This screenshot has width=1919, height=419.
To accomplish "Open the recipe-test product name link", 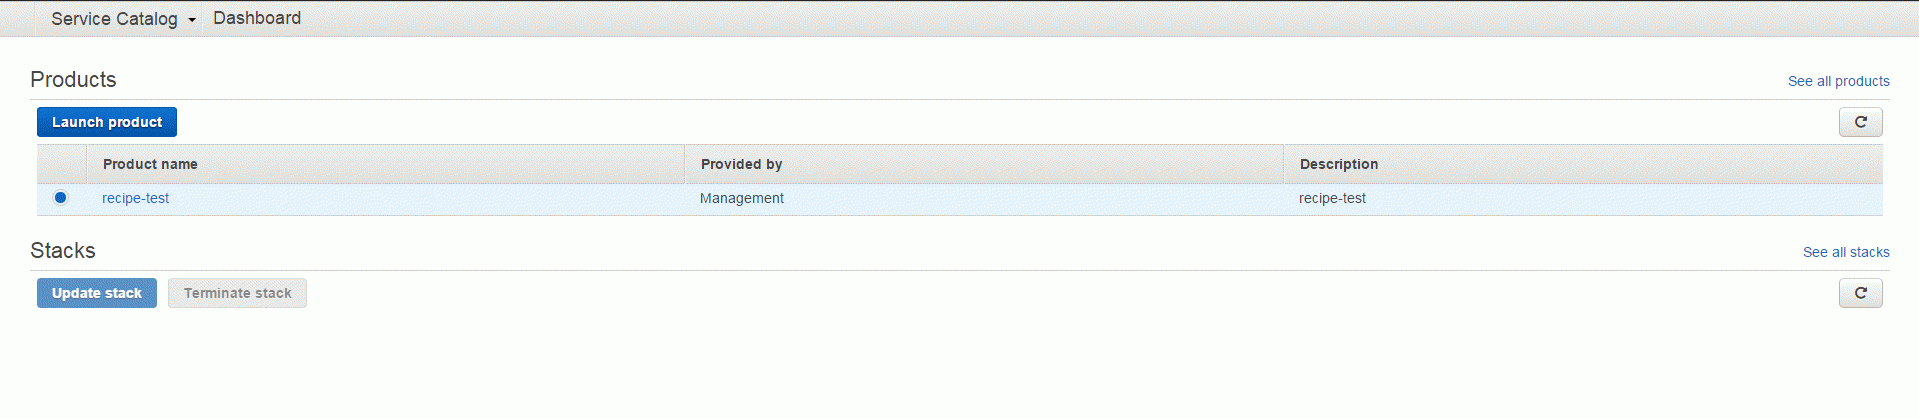I will [135, 198].
